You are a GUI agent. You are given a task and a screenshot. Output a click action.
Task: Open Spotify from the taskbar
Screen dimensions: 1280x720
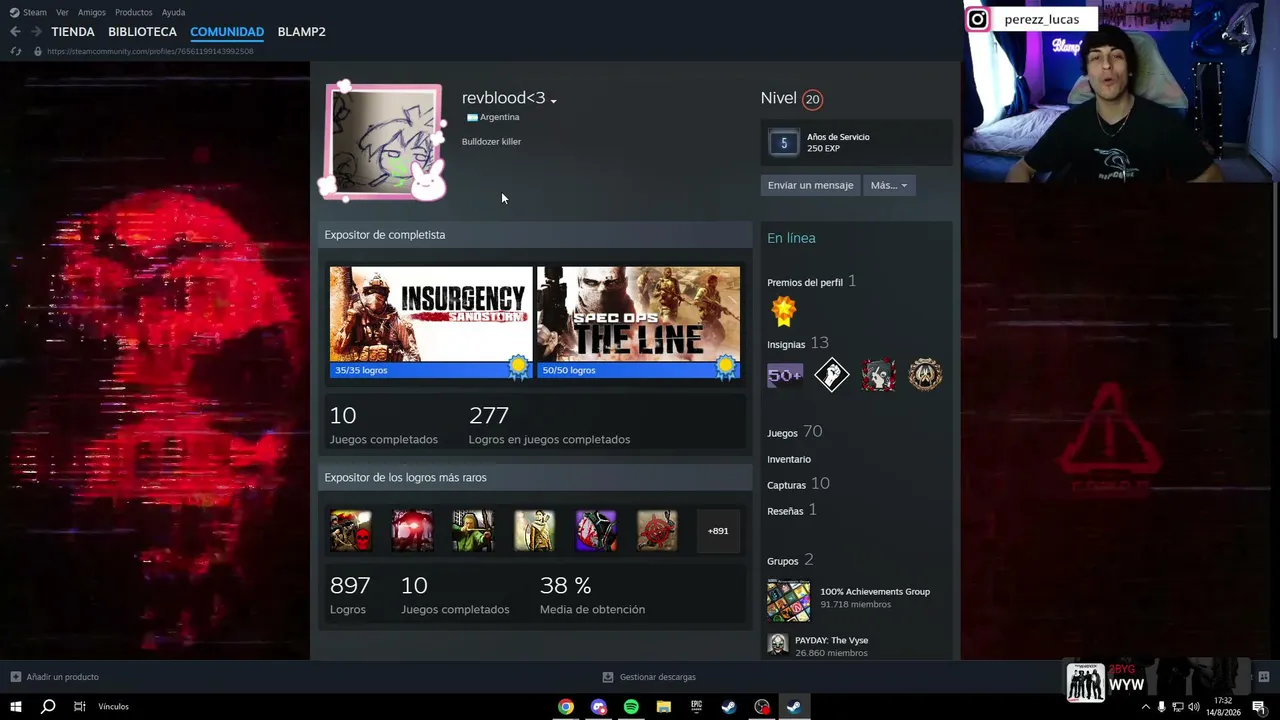631,707
